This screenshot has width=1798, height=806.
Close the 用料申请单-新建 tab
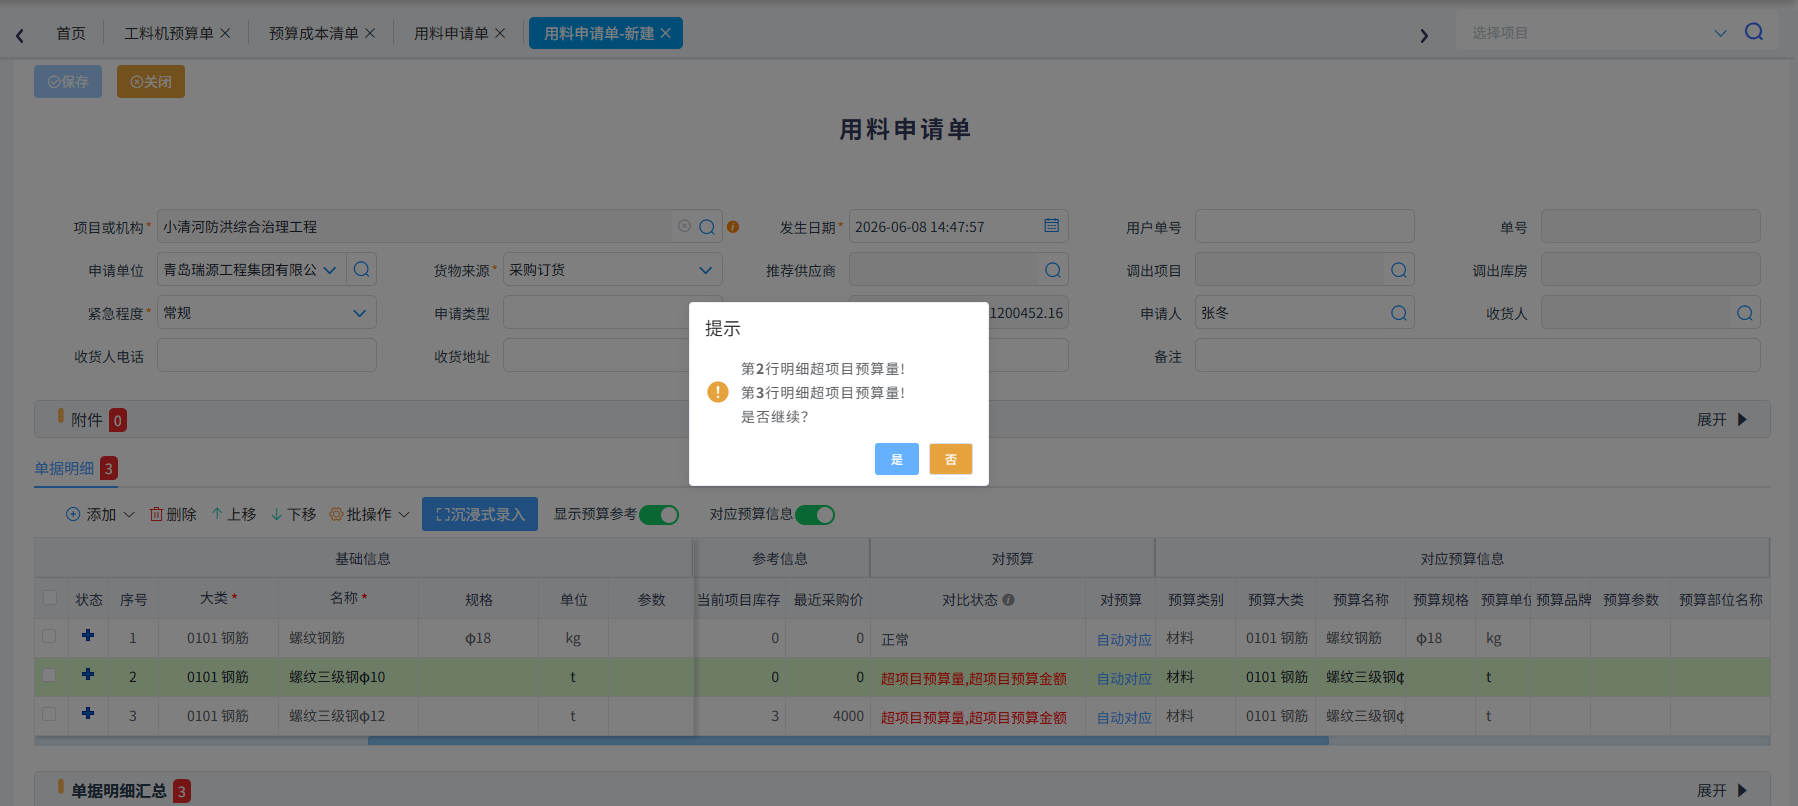[x=665, y=33]
